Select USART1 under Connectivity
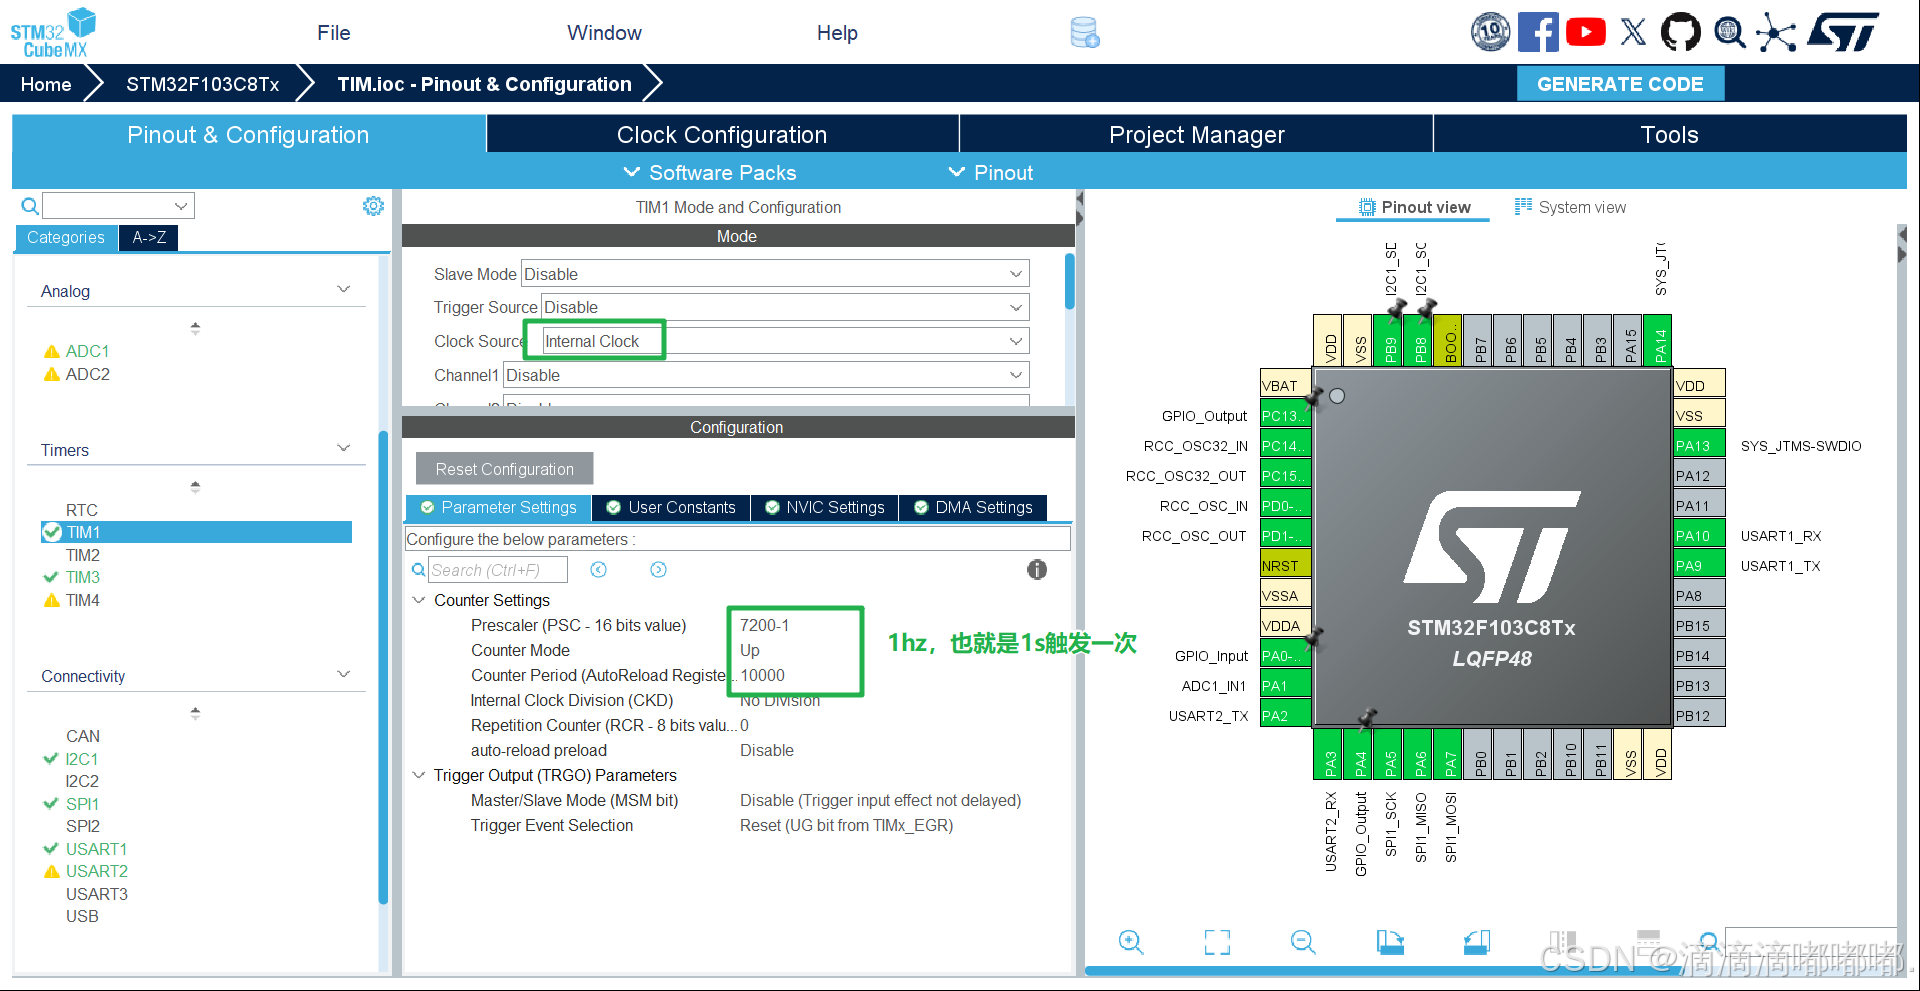The width and height of the screenshot is (1920, 991). 97,849
